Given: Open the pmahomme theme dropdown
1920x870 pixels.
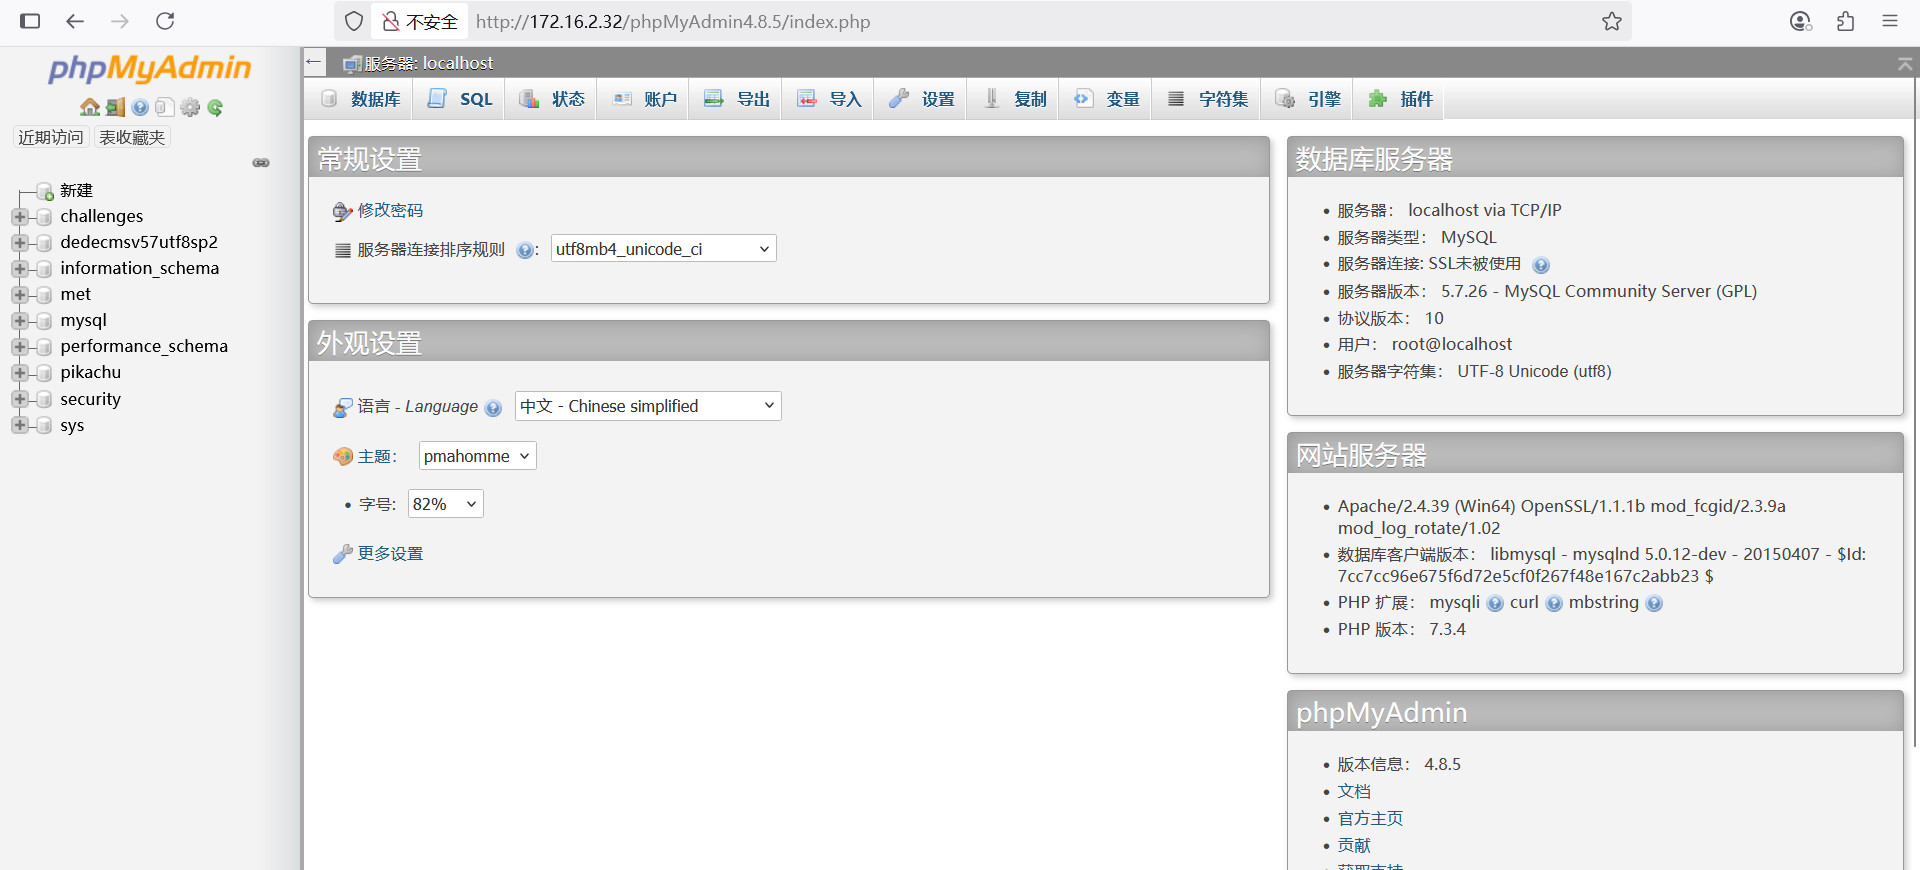Looking at the screenshot, I should (x=477, y=456).
